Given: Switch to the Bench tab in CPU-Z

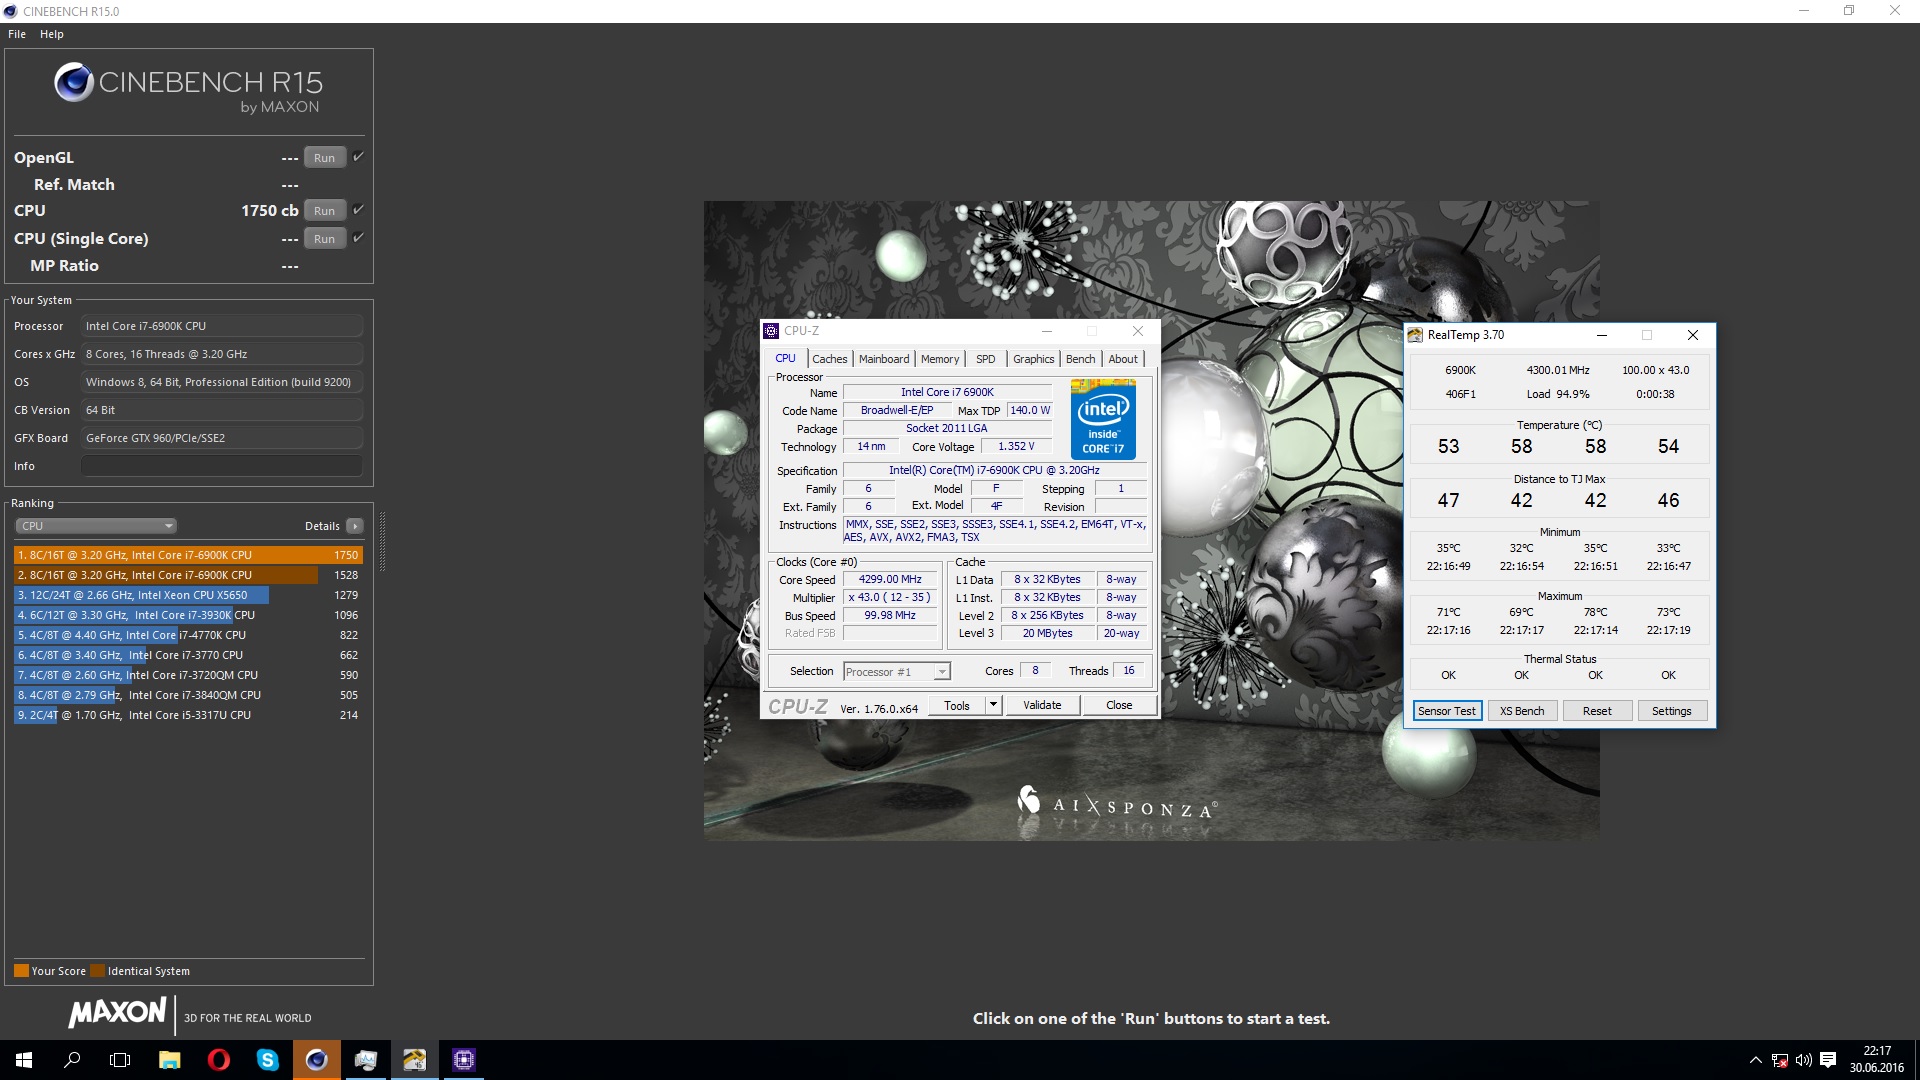Looking at the screenshot, I should [x=1080, y=359].
